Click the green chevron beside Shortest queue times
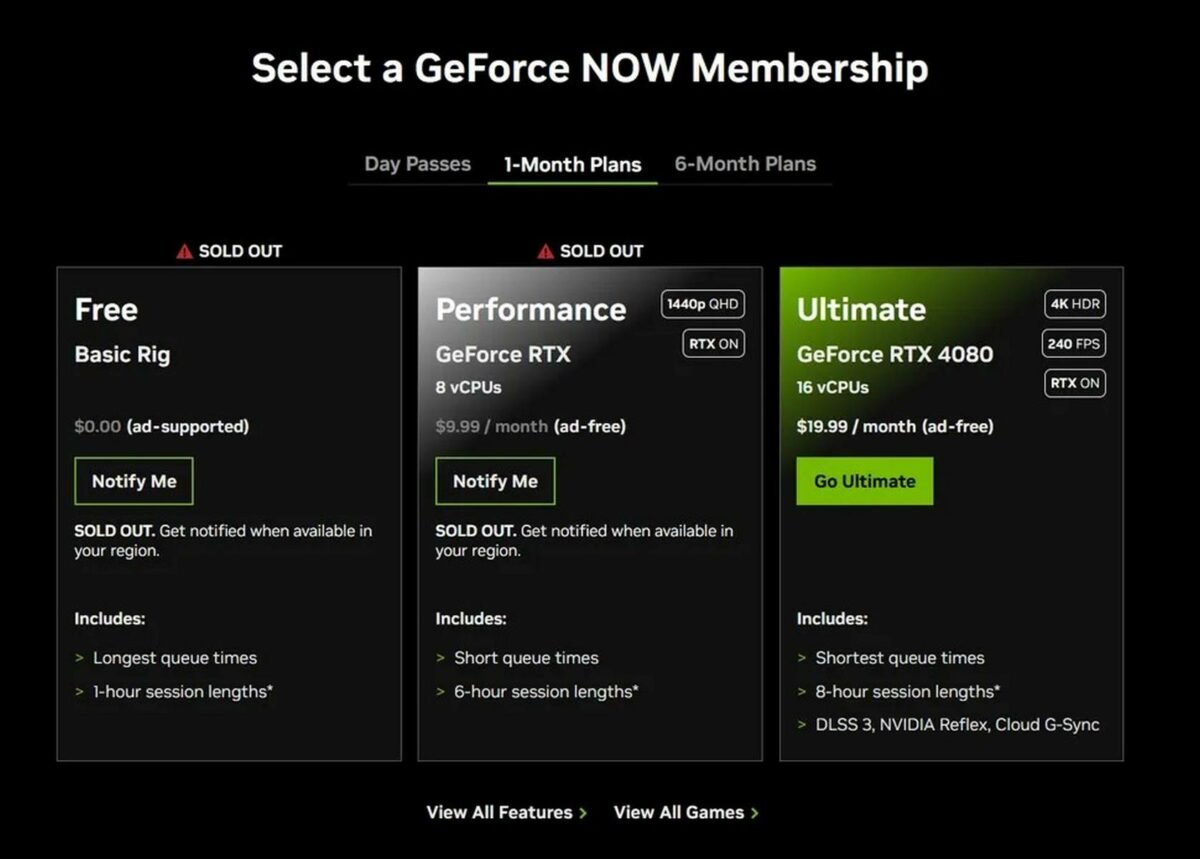The width and height of the screenshot is (1200, 859). pos(801,658)
